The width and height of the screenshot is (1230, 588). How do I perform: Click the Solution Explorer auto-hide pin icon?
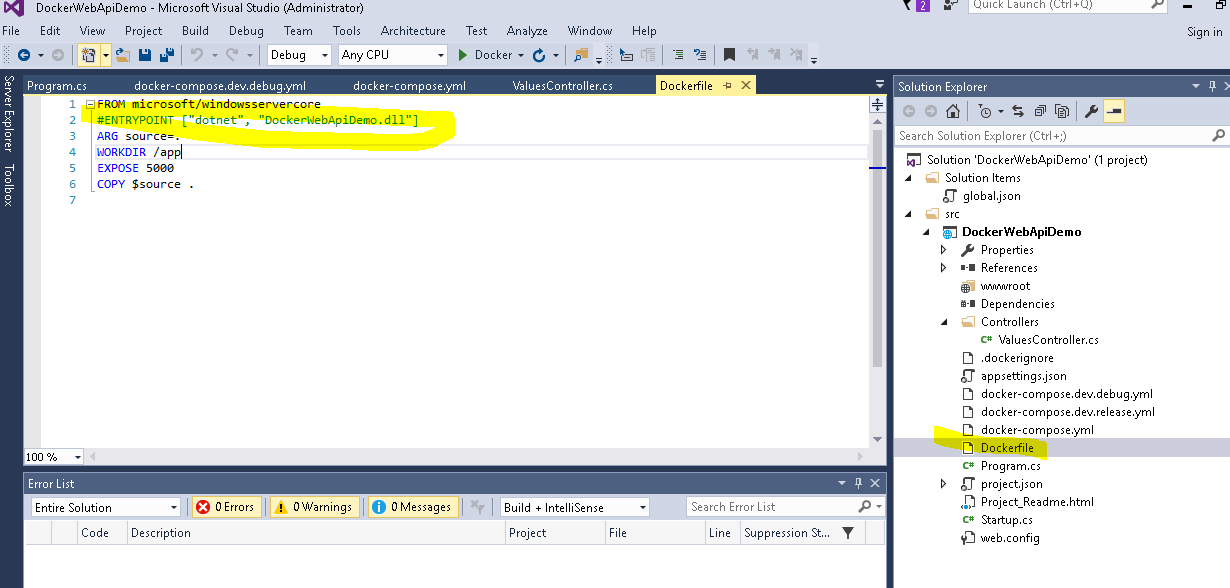[x=1211, y=86]
